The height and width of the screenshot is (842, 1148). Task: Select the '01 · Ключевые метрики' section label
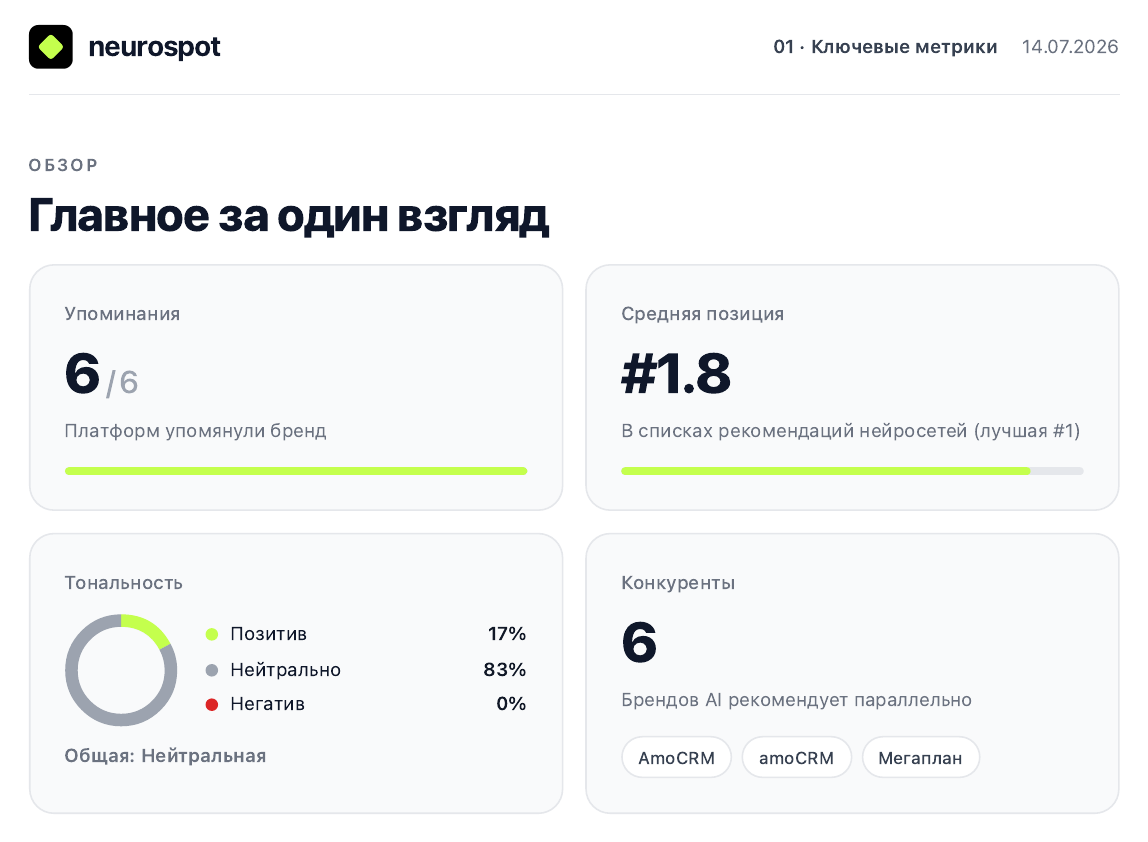point(885,47)
